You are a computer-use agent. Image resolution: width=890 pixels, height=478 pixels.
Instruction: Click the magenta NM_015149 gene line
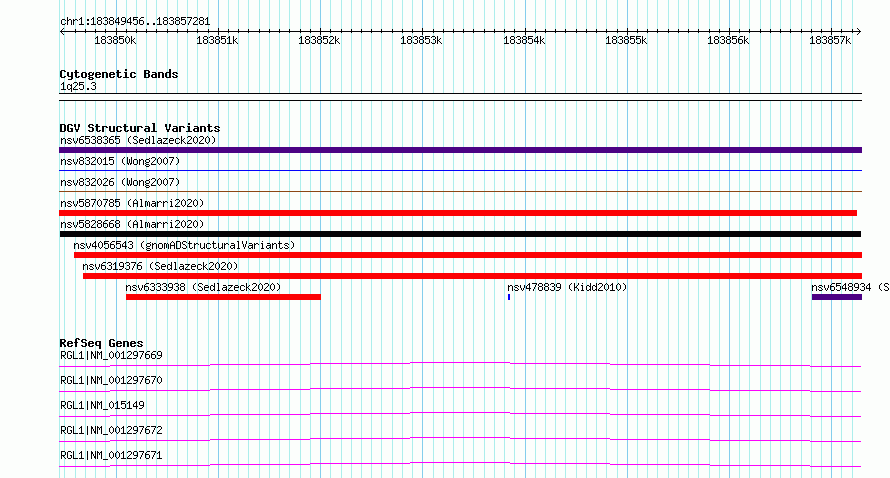coord(460,414)
